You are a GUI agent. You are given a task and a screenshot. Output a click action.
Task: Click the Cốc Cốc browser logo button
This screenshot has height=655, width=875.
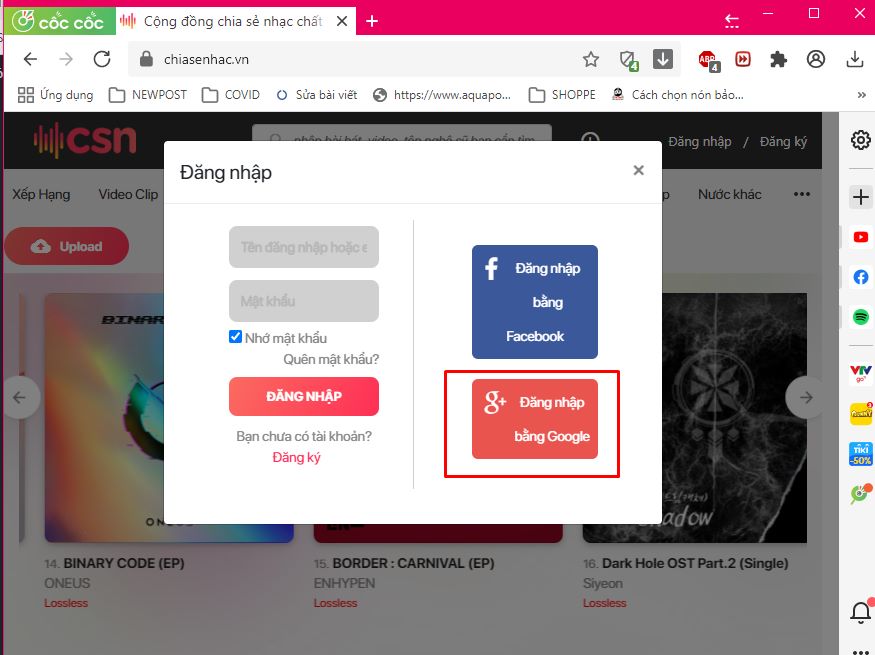point(59,21)
